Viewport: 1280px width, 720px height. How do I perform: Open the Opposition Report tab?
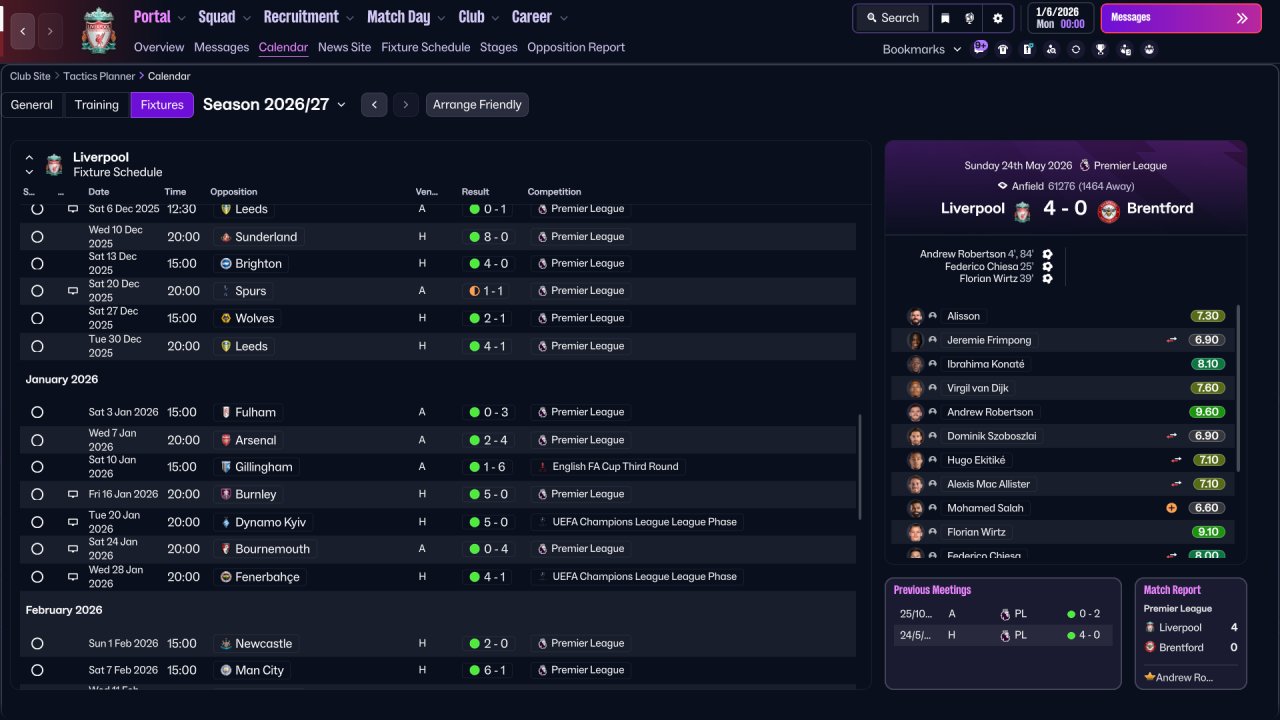pyautogui.click(x=576, y=47)
